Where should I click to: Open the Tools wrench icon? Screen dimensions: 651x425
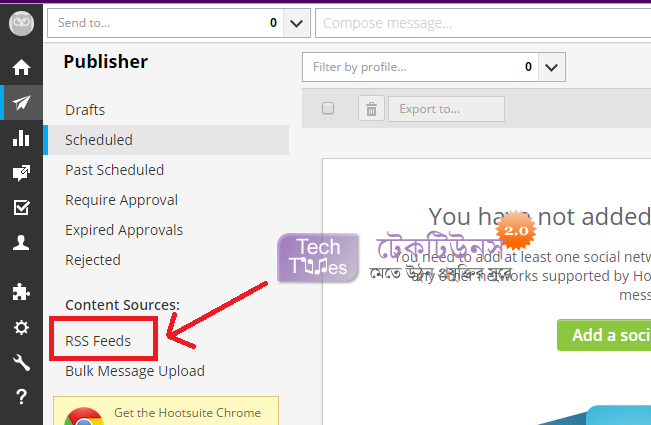[x=21, y=362]
